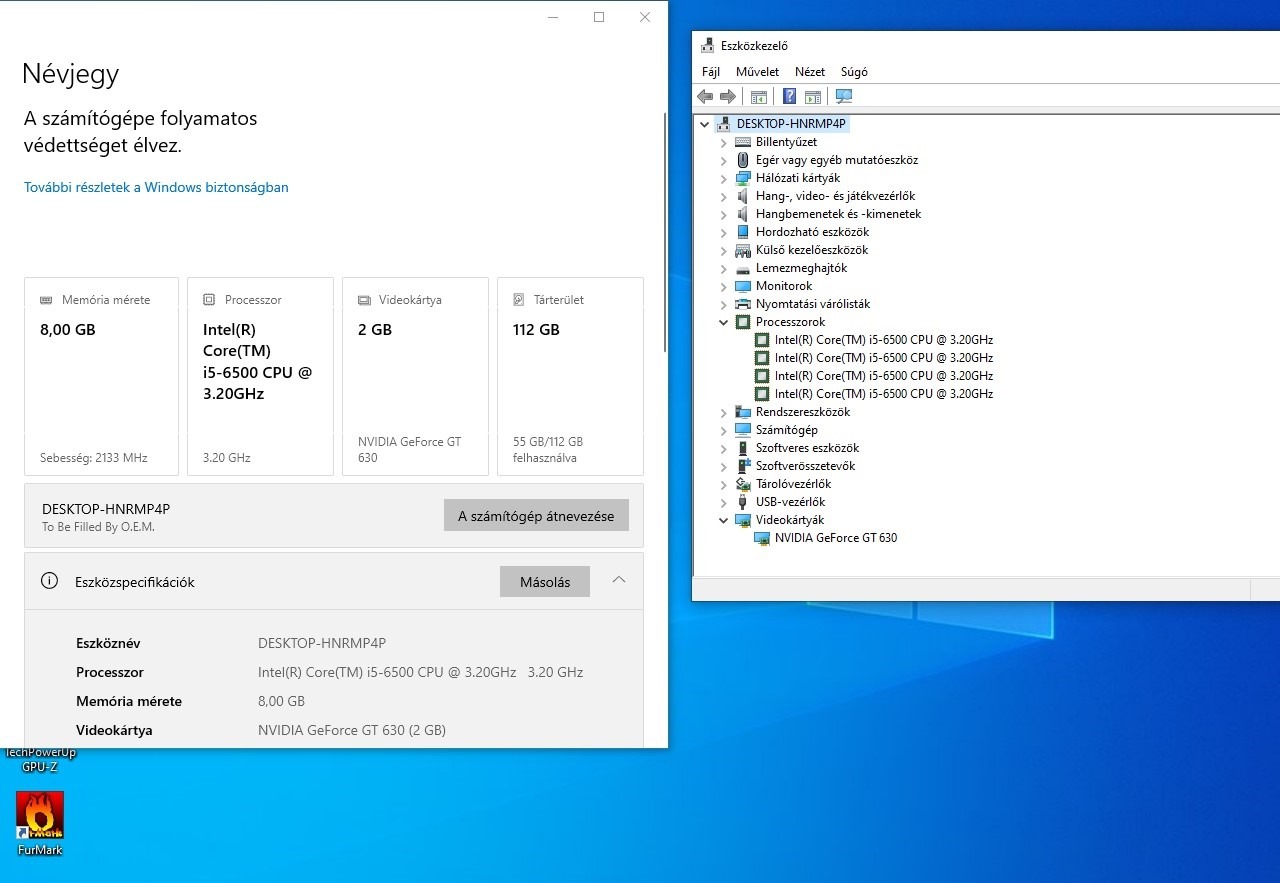Select the Hálózati kártyák network icon
Viewport: 1280px width, 883px height.
pos(743,178)
